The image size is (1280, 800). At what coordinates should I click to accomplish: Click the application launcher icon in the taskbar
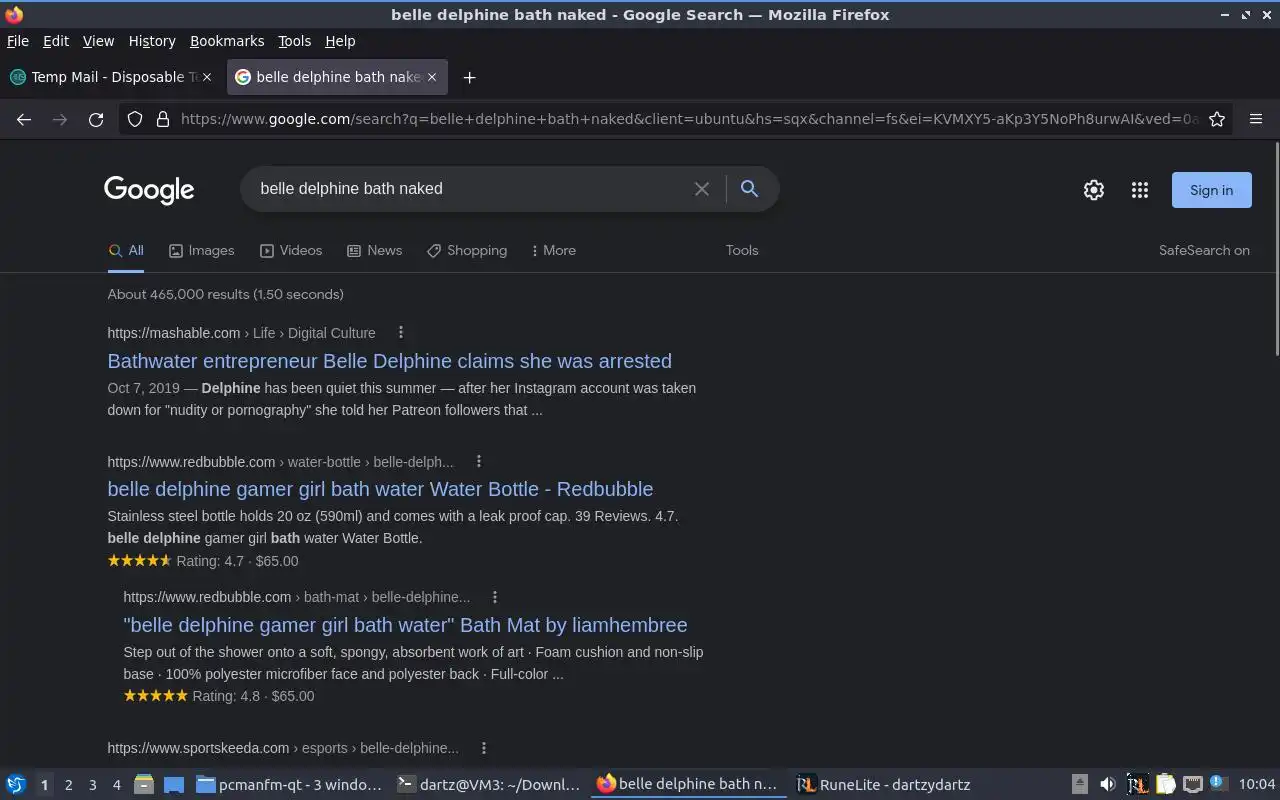16,785
